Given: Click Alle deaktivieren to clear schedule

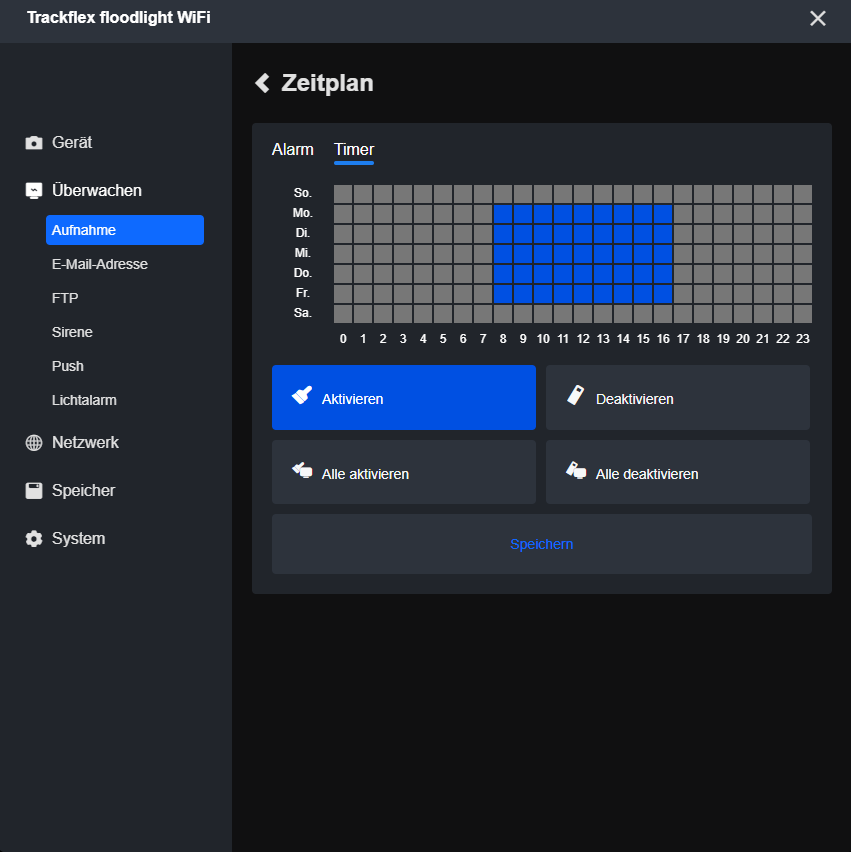Looking at the screenshot, I should pyautogui.click(x=678, y=472).
